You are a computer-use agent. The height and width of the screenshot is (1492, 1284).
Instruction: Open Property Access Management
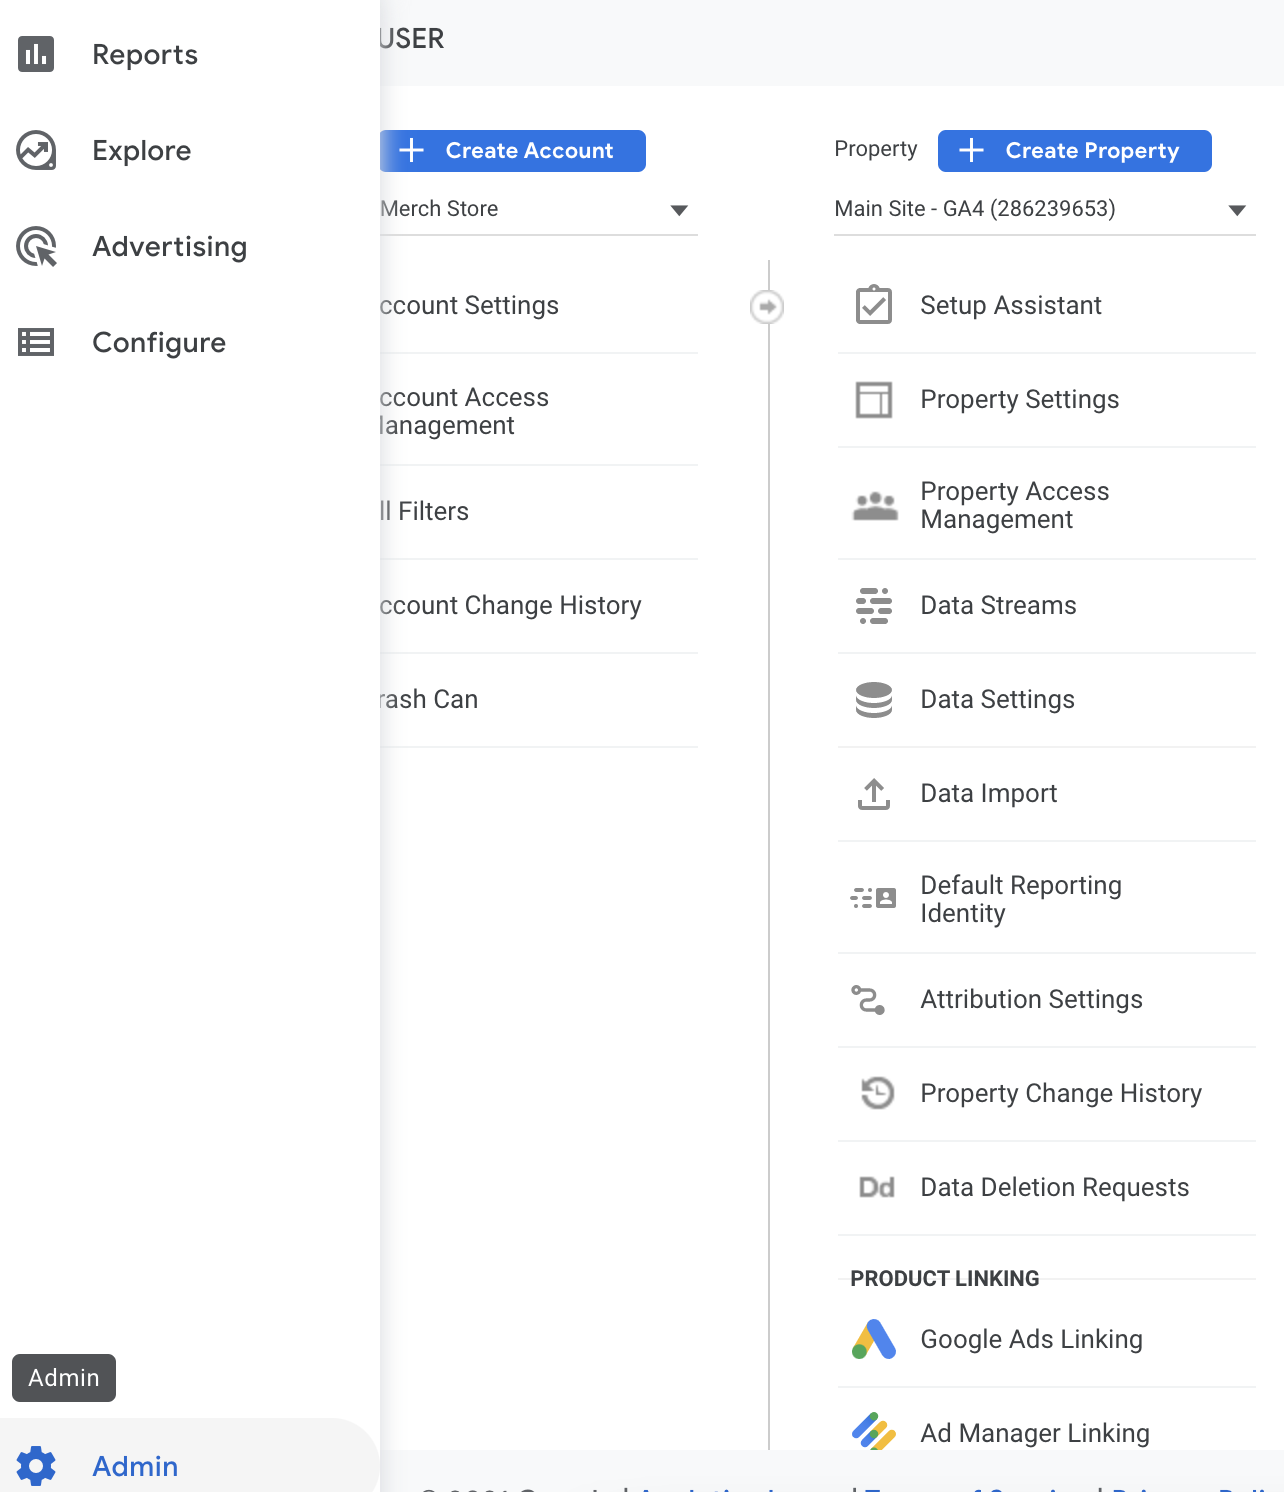point(1014,505)
